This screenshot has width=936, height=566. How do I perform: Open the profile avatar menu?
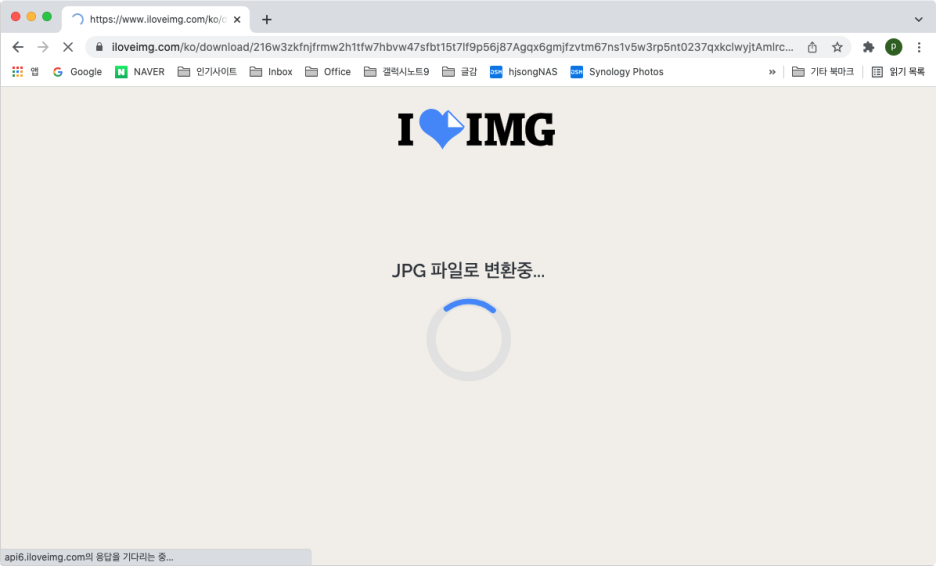coord(894,47)
